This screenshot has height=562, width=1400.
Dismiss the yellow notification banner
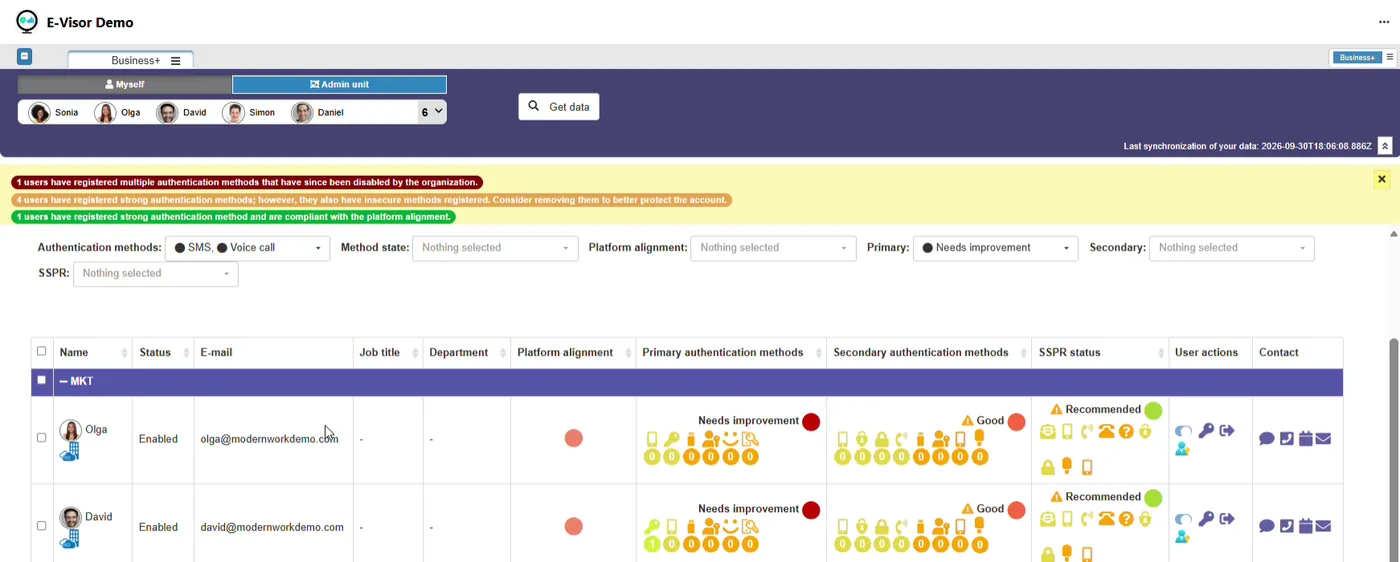(x=1381, y=180)
